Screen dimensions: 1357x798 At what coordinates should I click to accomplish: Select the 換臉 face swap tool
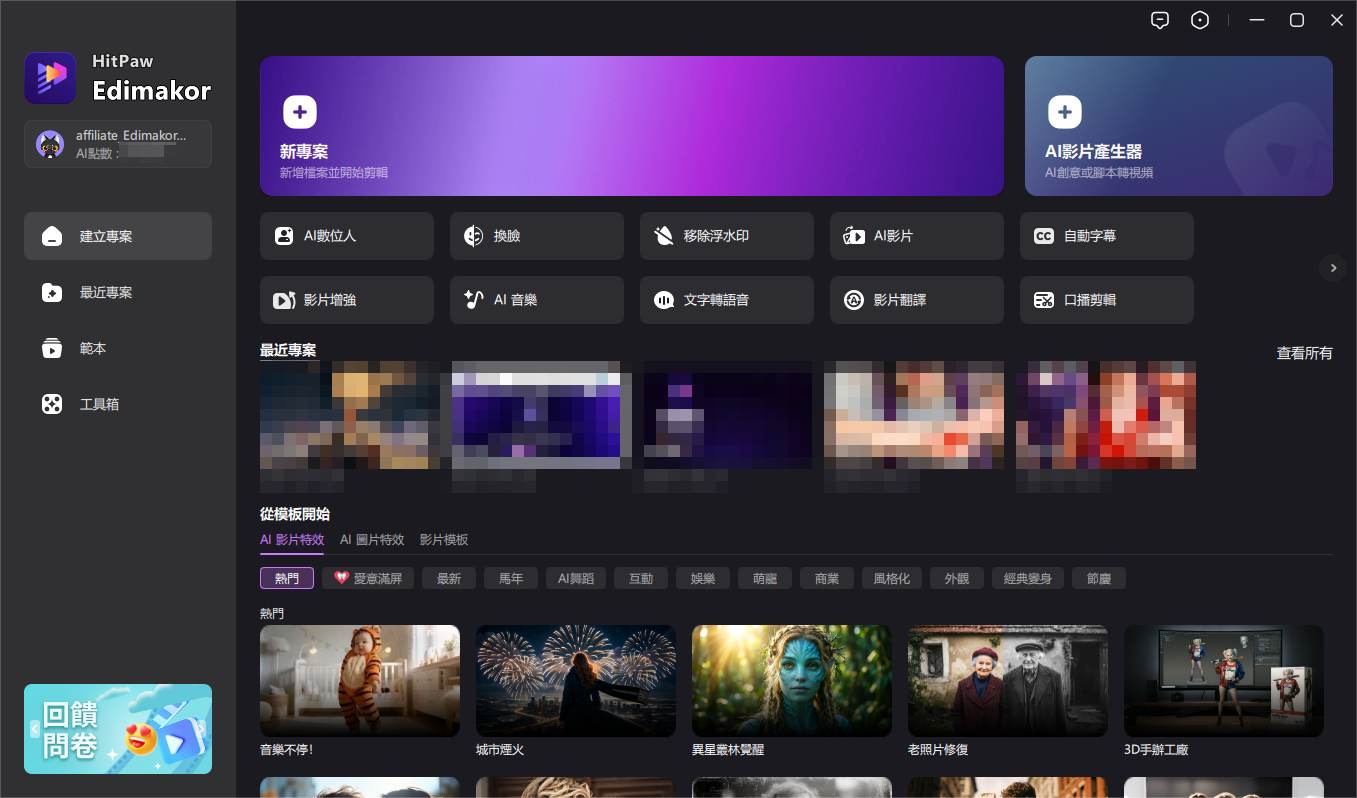tap(536, 236)
